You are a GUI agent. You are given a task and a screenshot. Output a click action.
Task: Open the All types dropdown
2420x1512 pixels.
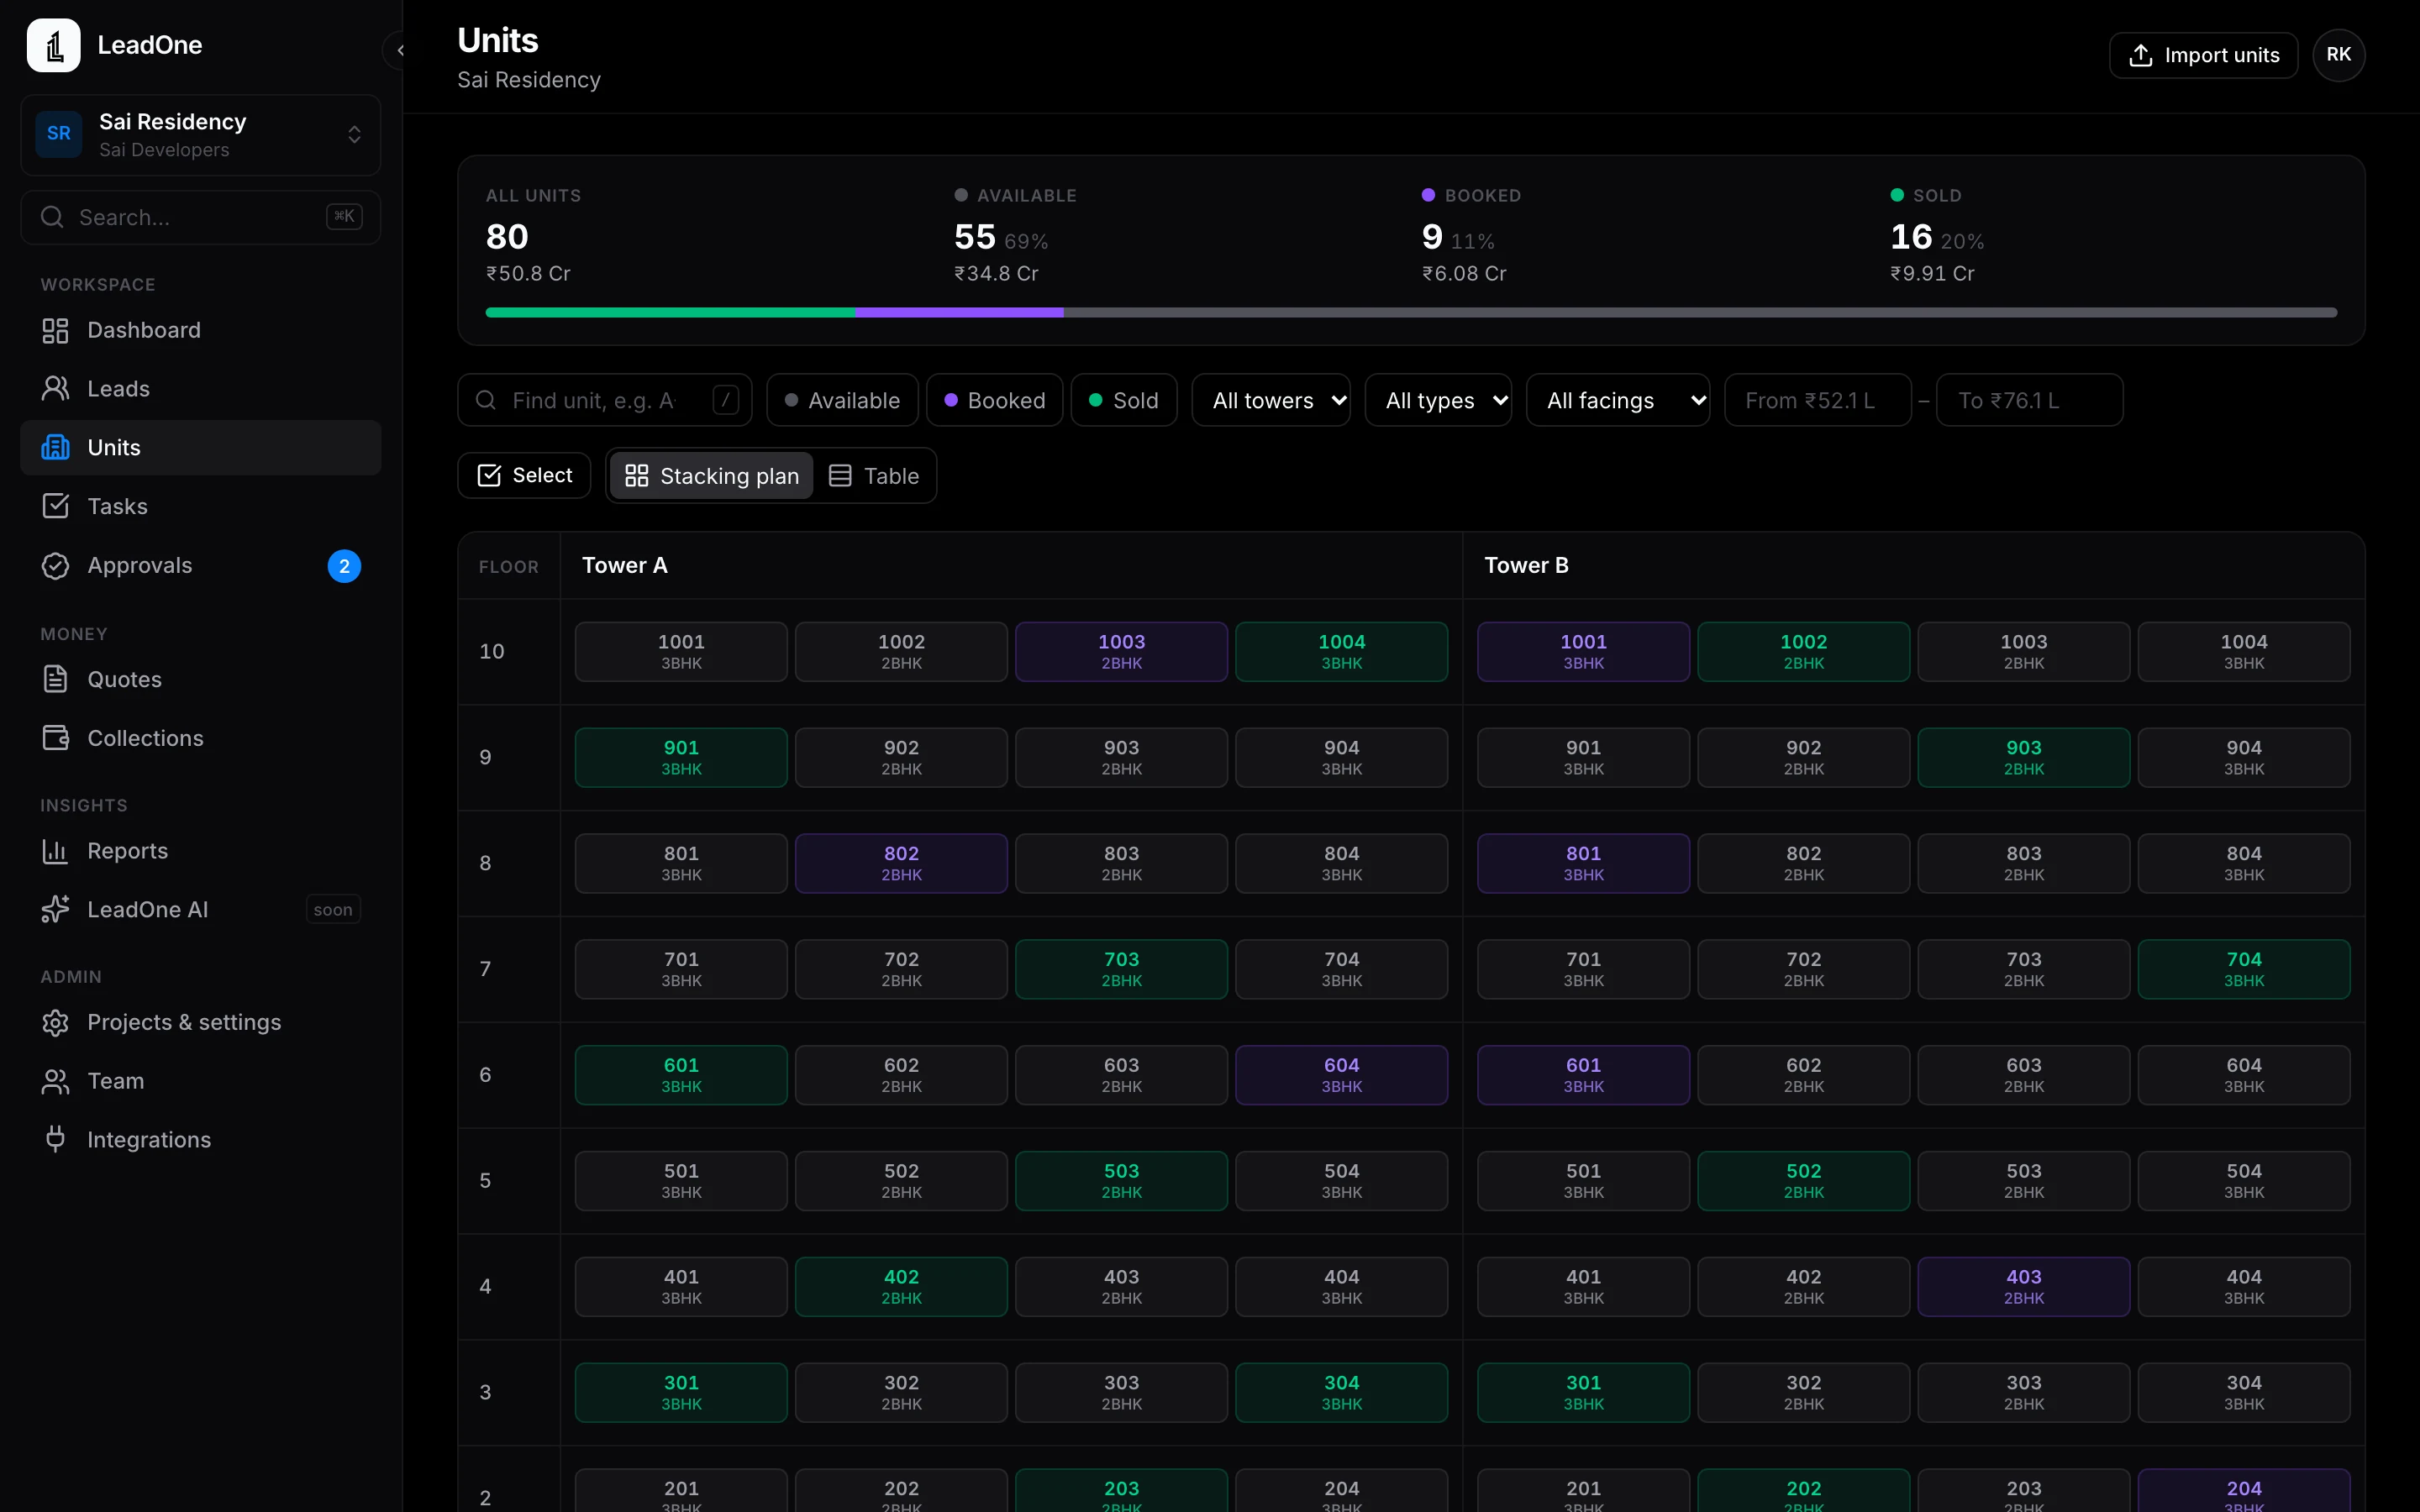pyautogui.click(x=1439, y=400)
